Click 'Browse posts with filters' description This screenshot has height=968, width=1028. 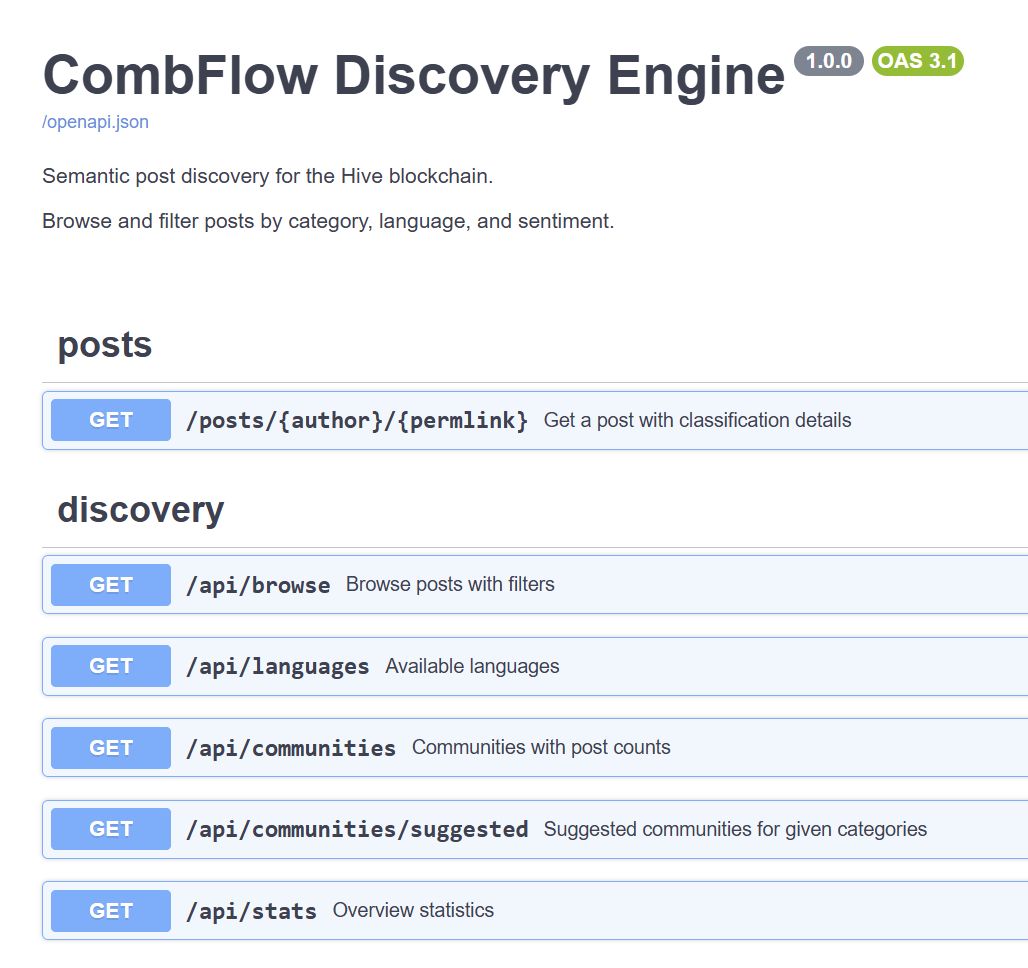point(450,584)
